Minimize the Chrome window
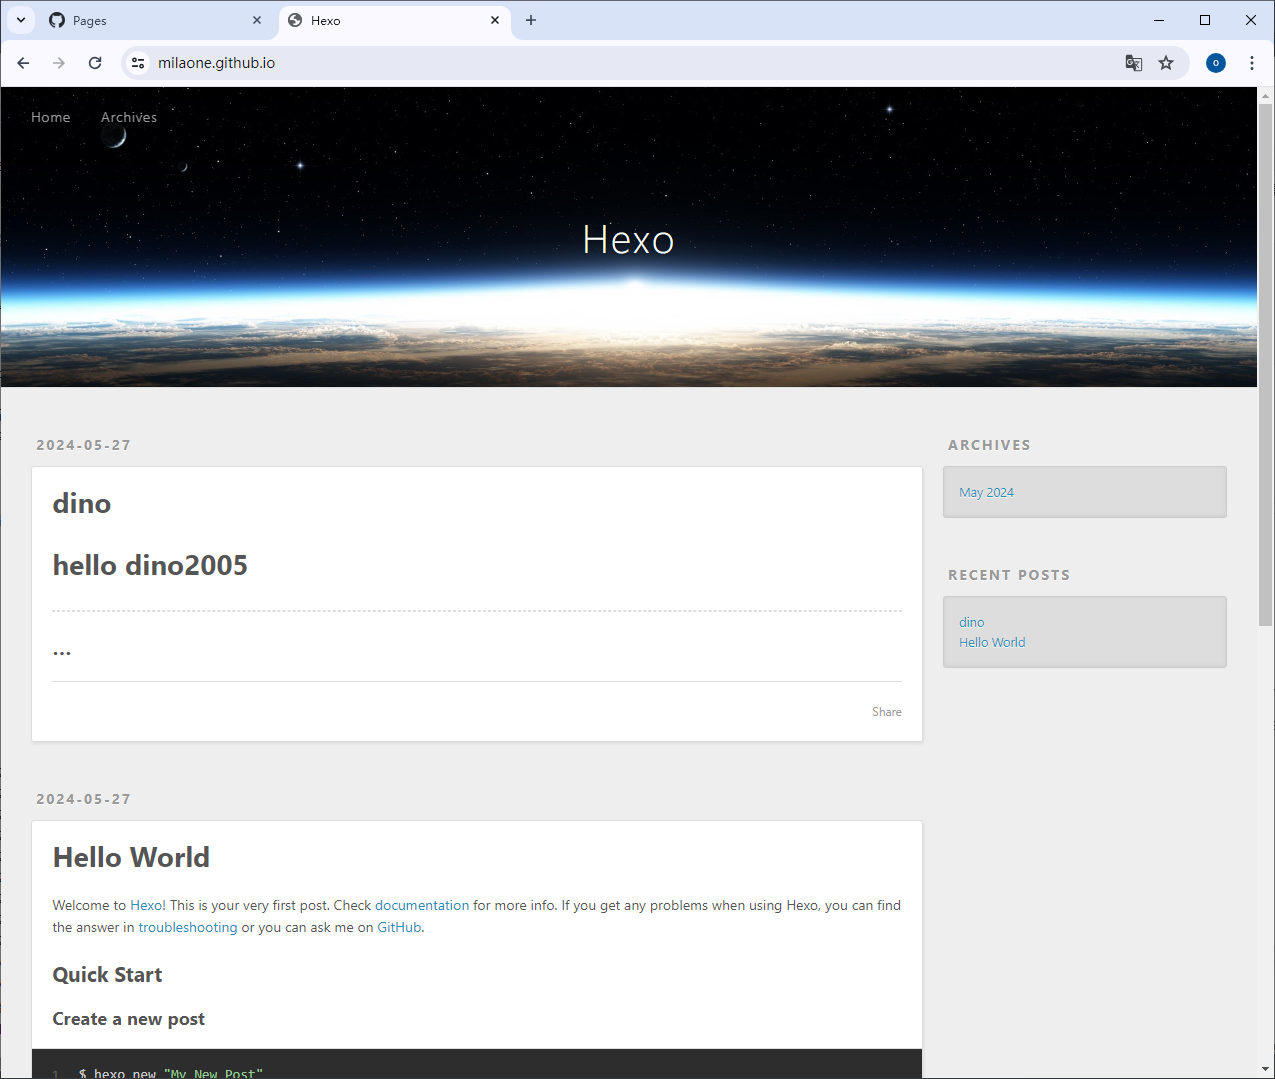 pos(1159,20)
